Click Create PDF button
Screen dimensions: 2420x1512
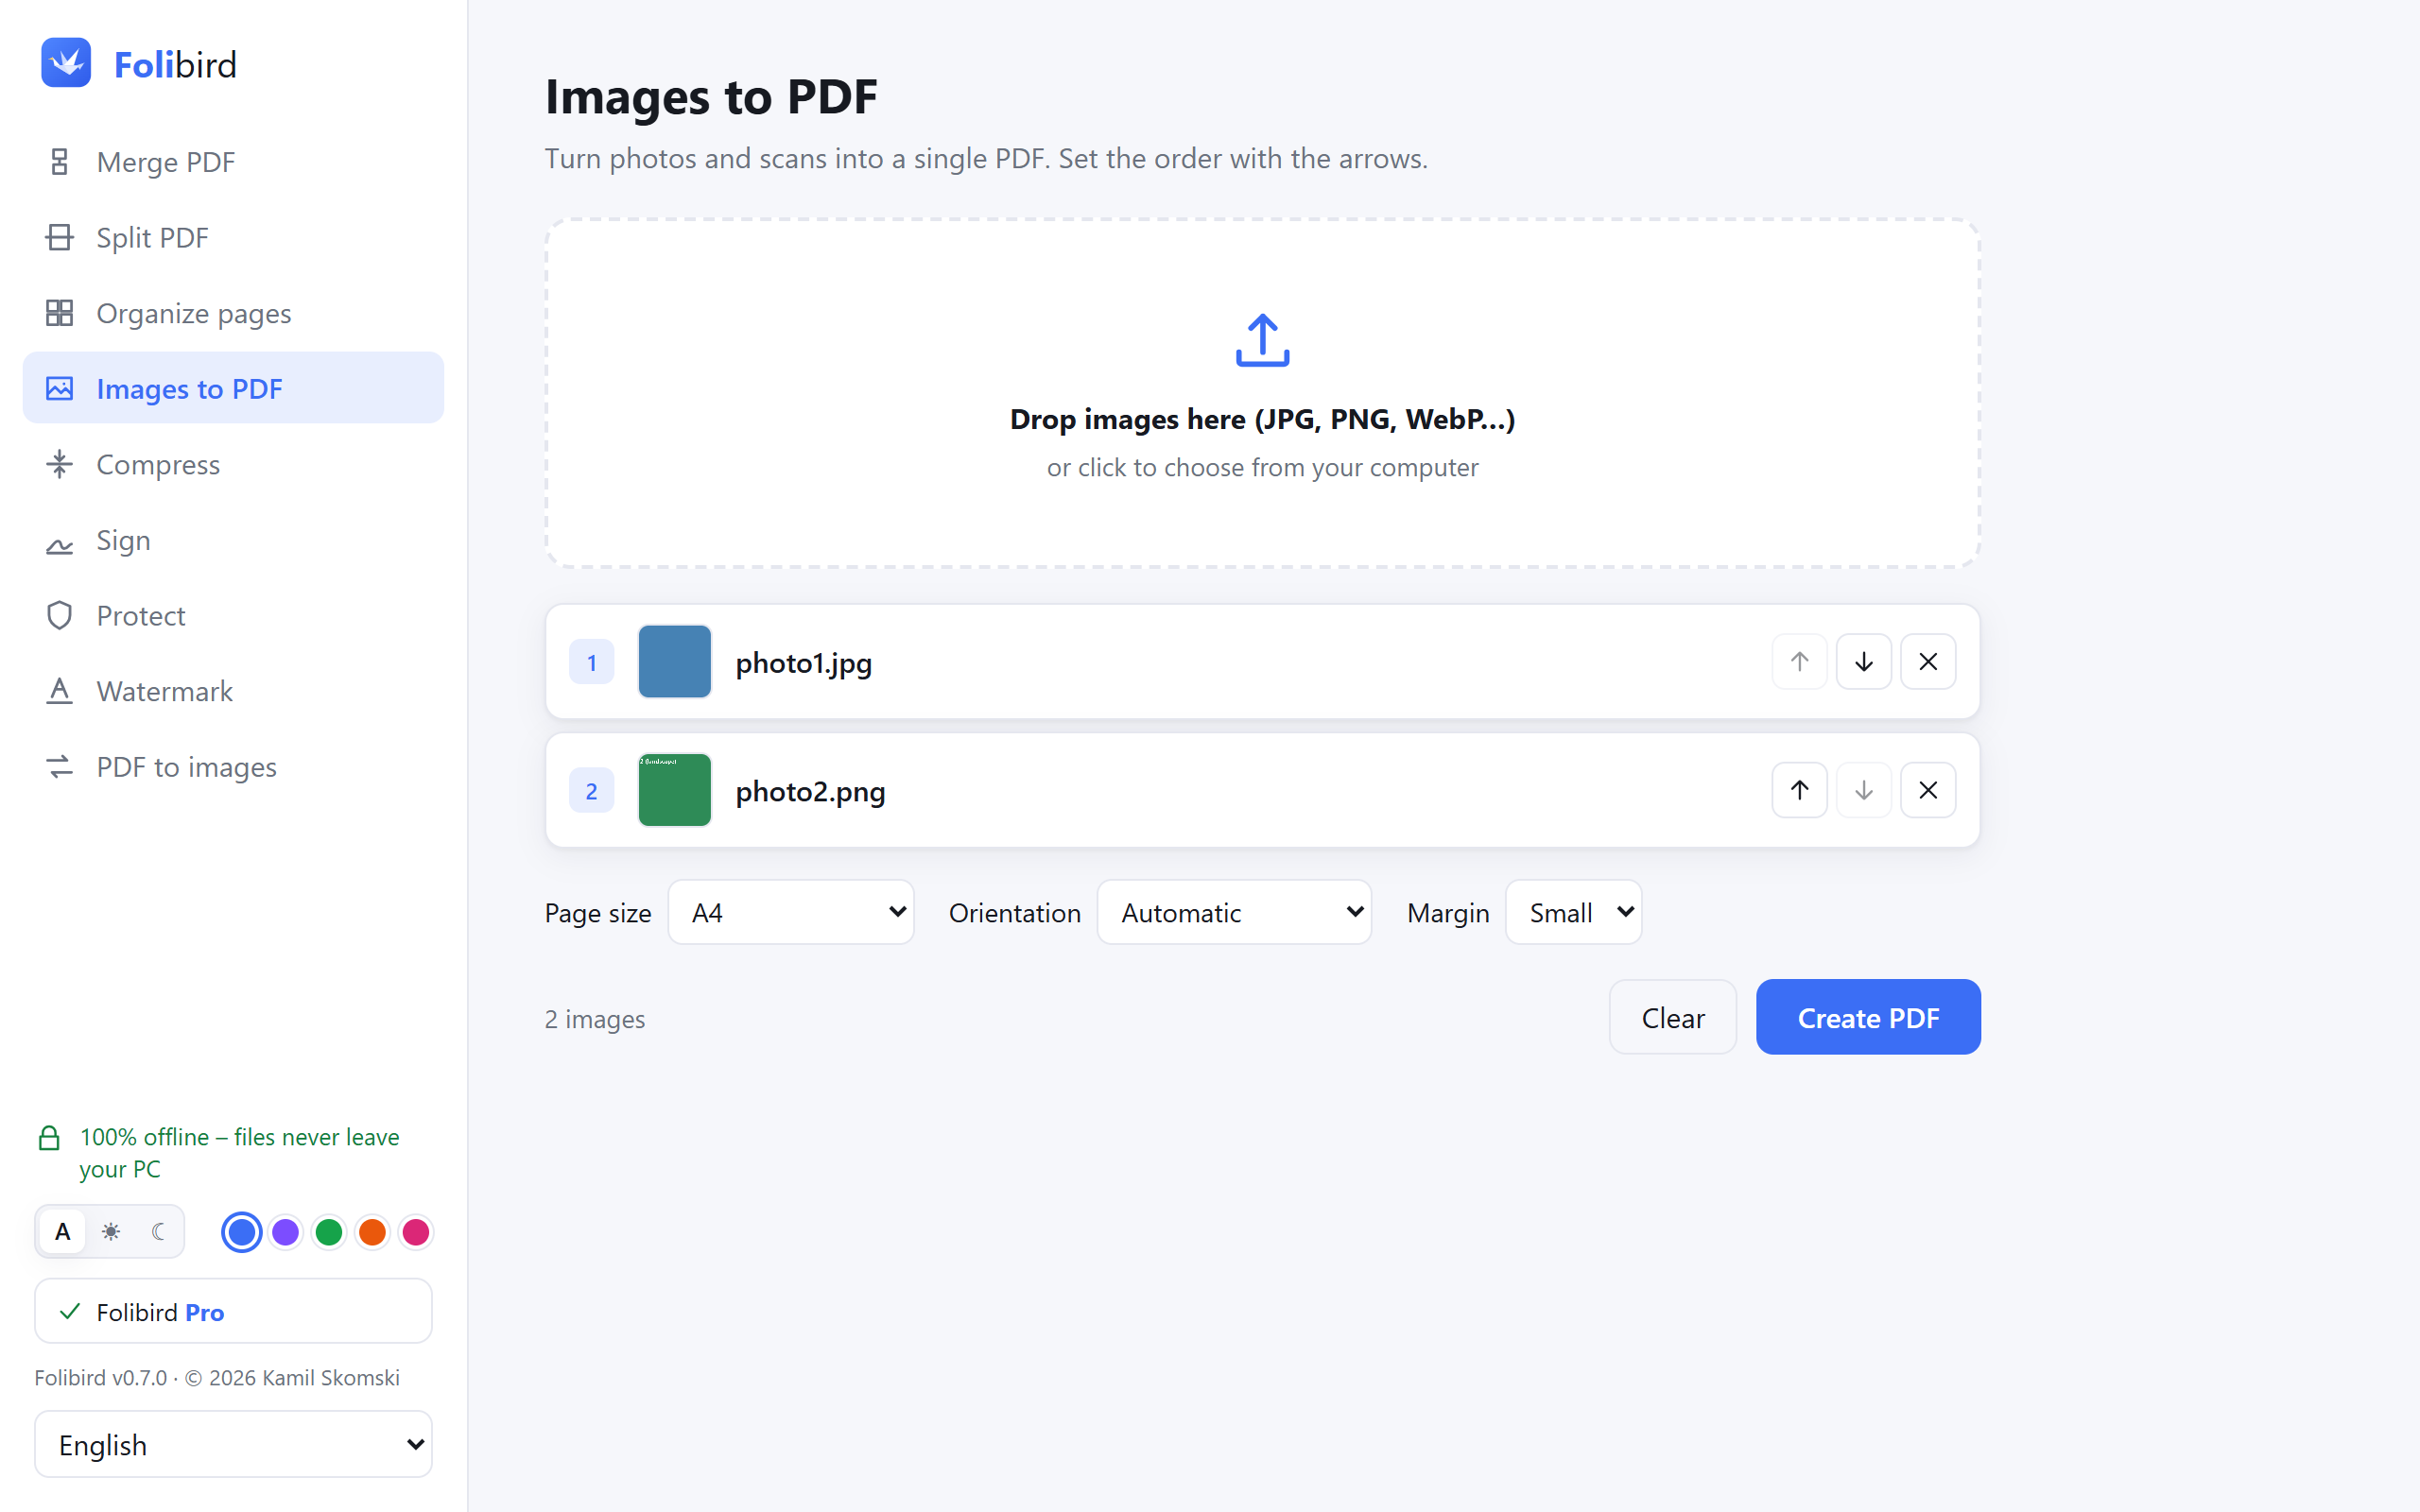(1868, 1017)
